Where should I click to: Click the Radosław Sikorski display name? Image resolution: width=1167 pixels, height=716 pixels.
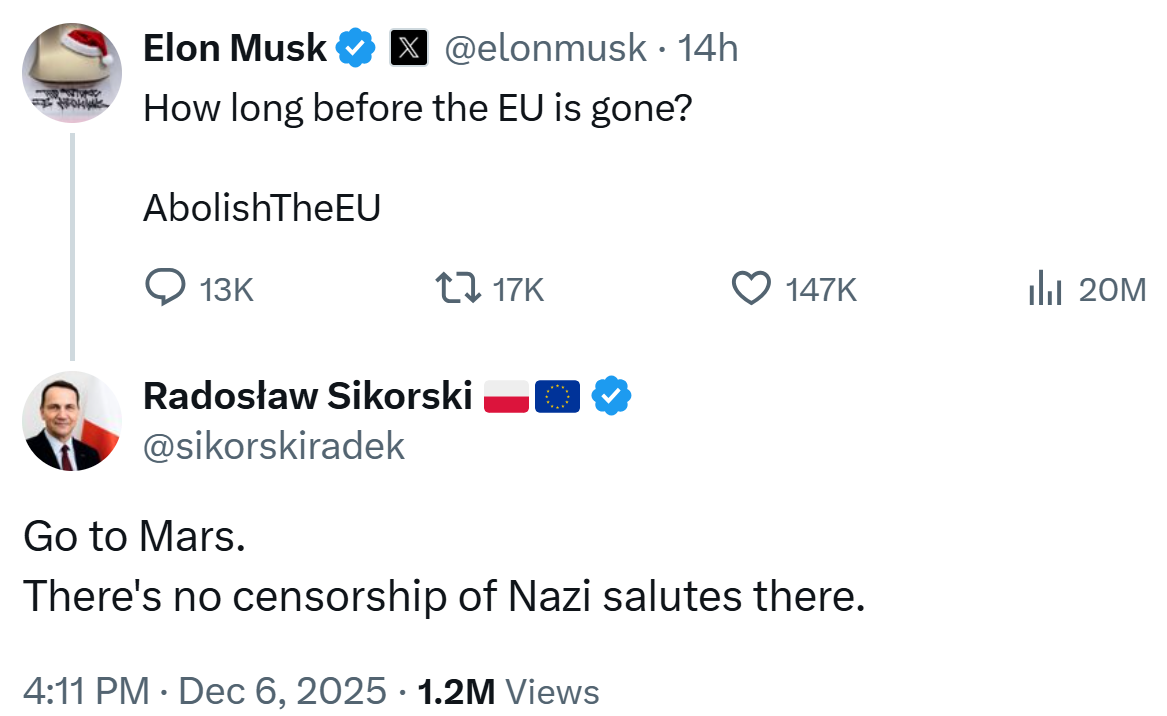click(307, 397)
